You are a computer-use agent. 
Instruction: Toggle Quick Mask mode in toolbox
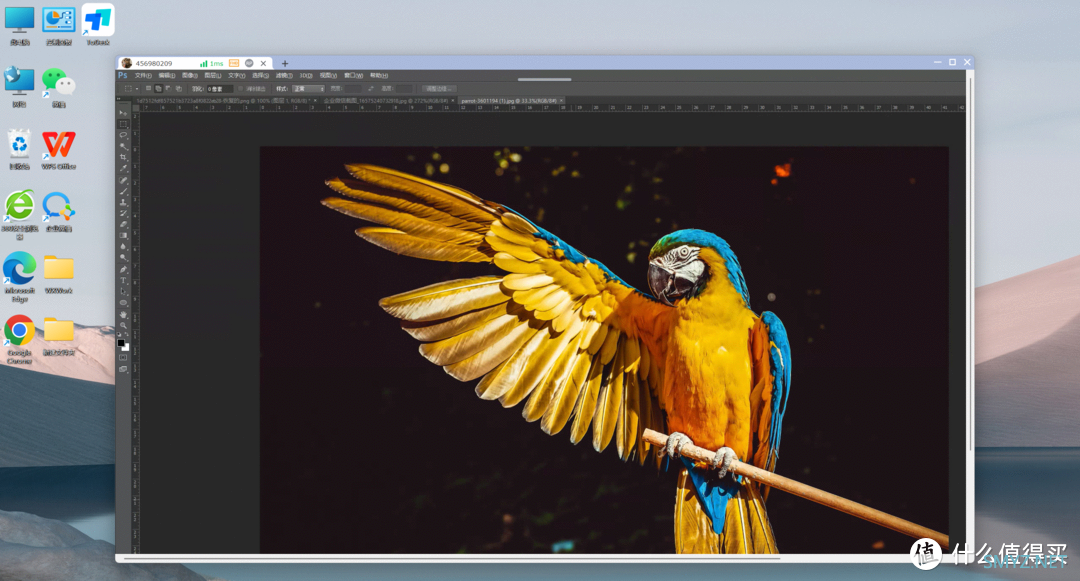tap(123, 358)
